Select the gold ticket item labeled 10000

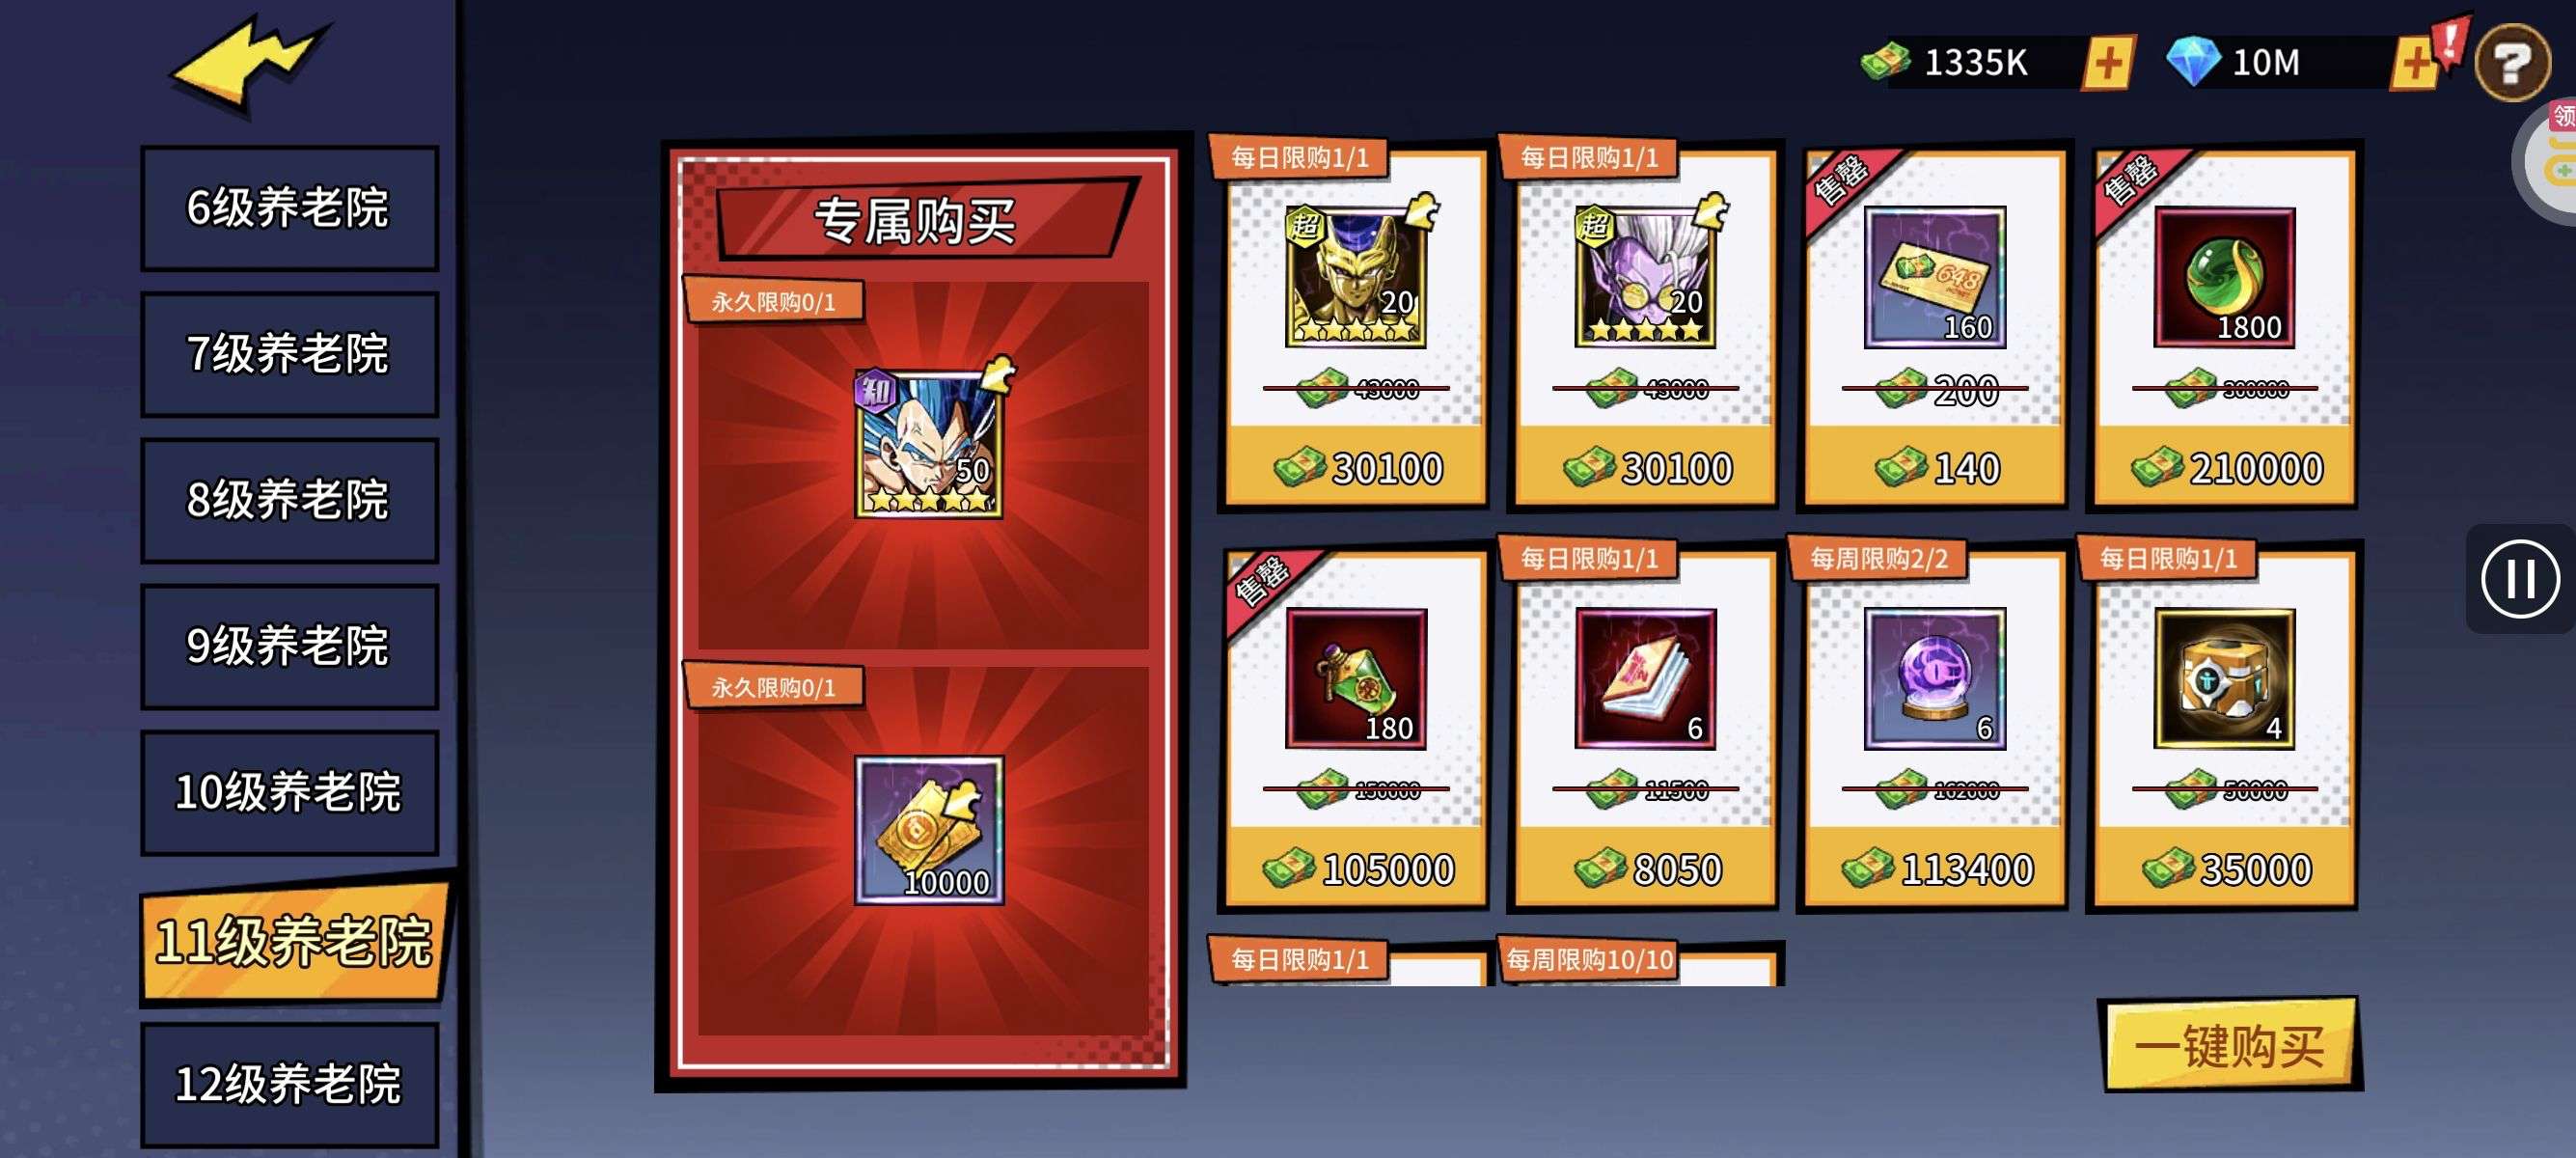click(928, 830)
